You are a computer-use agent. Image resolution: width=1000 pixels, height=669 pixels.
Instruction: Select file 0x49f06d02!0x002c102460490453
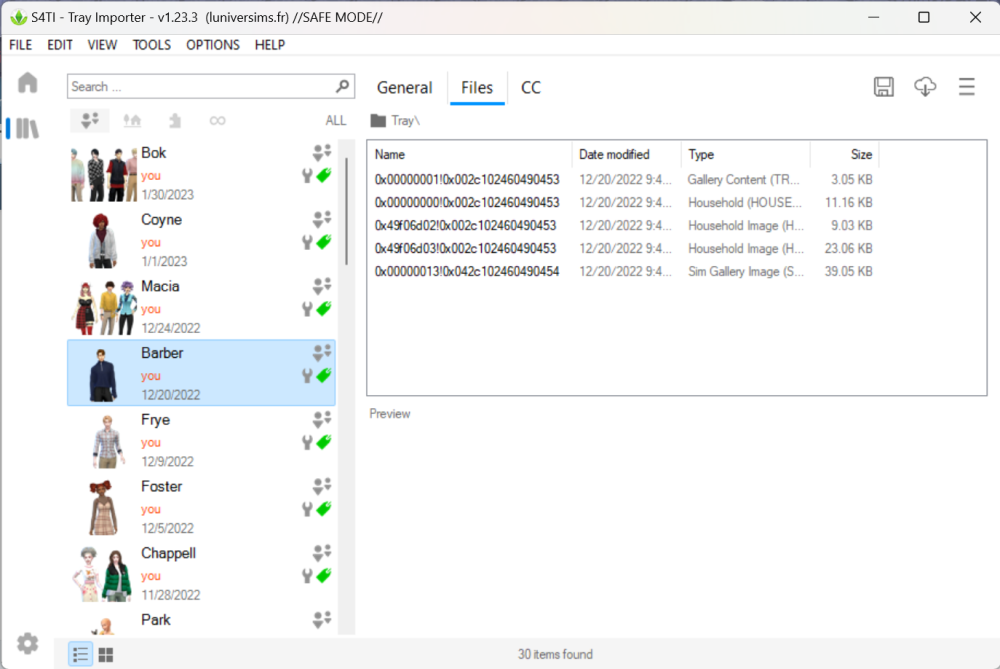pos(466,225)
